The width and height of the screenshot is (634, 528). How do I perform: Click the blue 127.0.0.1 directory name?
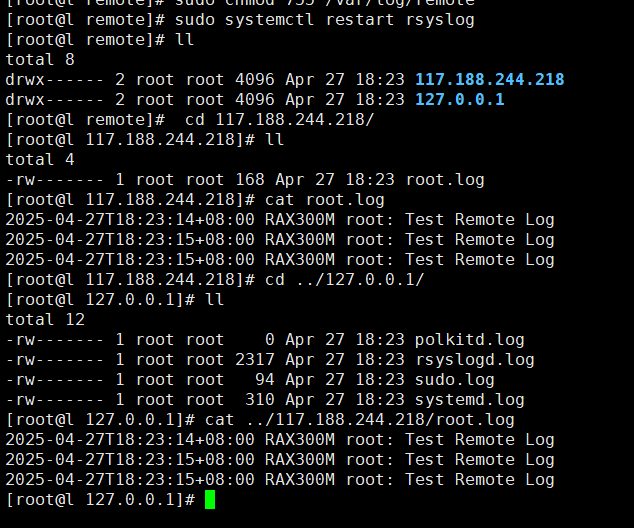(459, 100)
